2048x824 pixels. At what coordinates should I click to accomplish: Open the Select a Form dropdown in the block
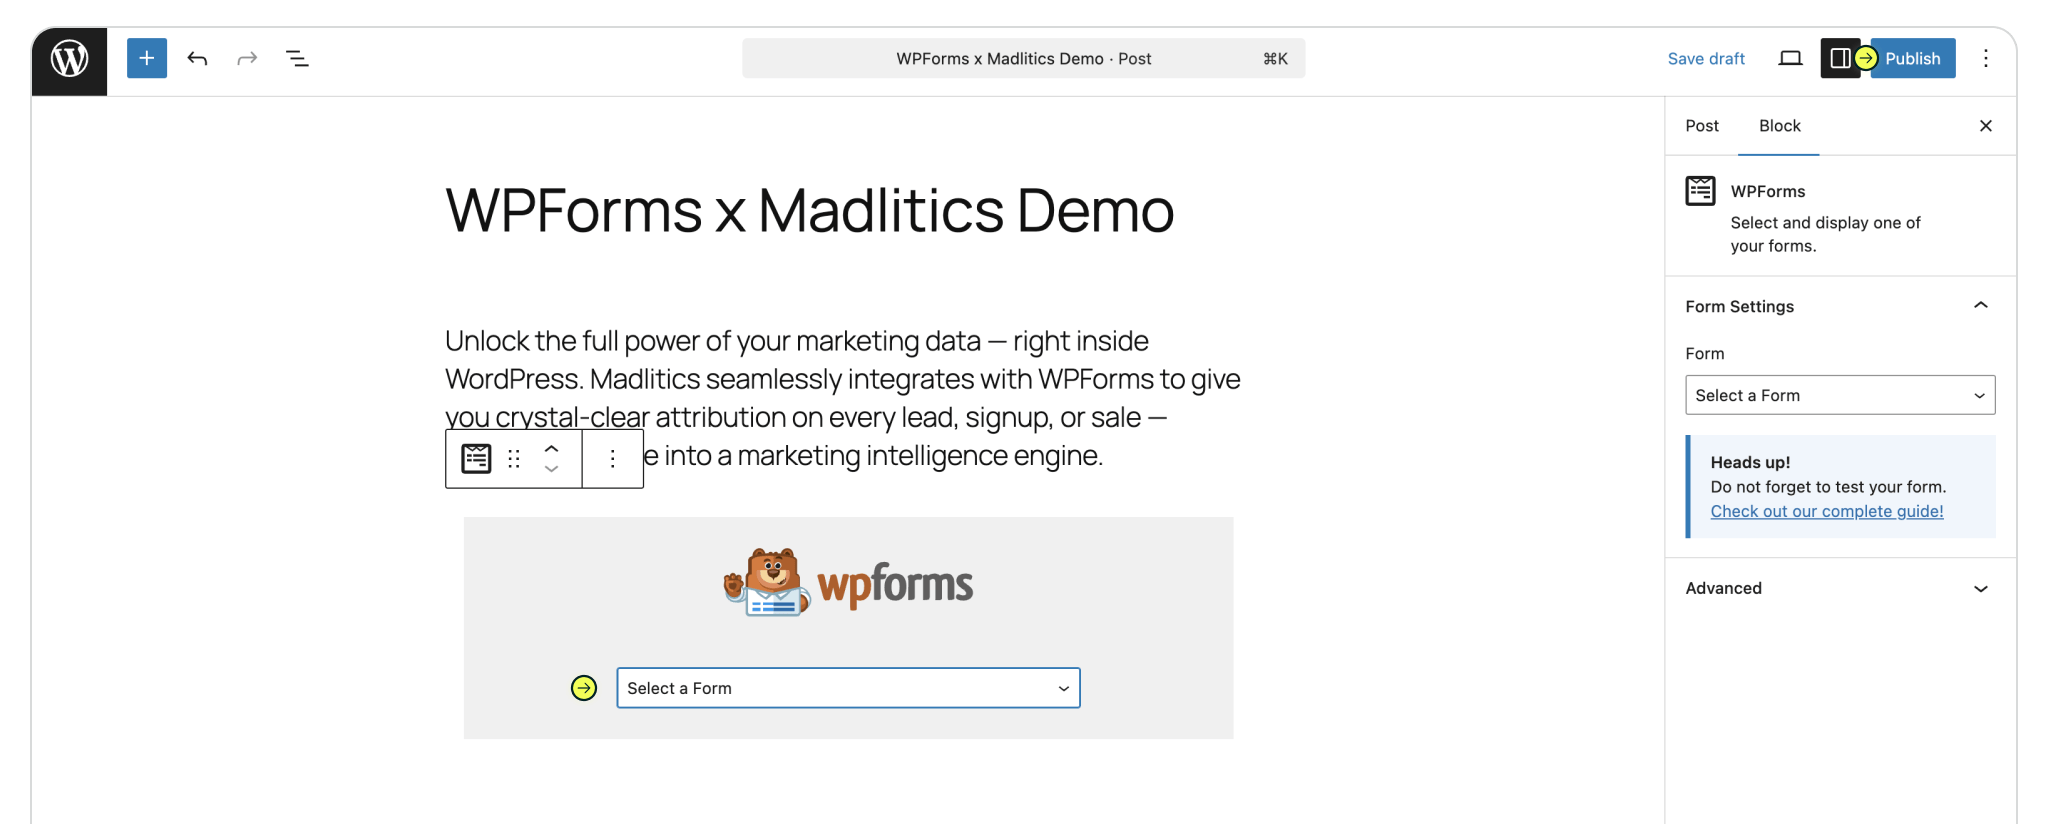tap(848, 688)
